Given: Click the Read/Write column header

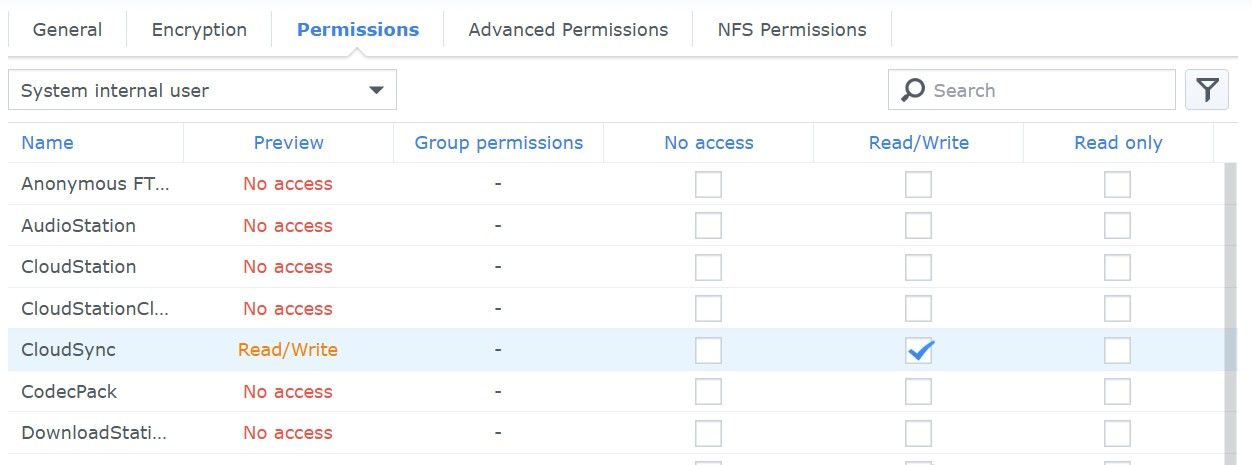Looking at the screenshot, I should (918, 143).
